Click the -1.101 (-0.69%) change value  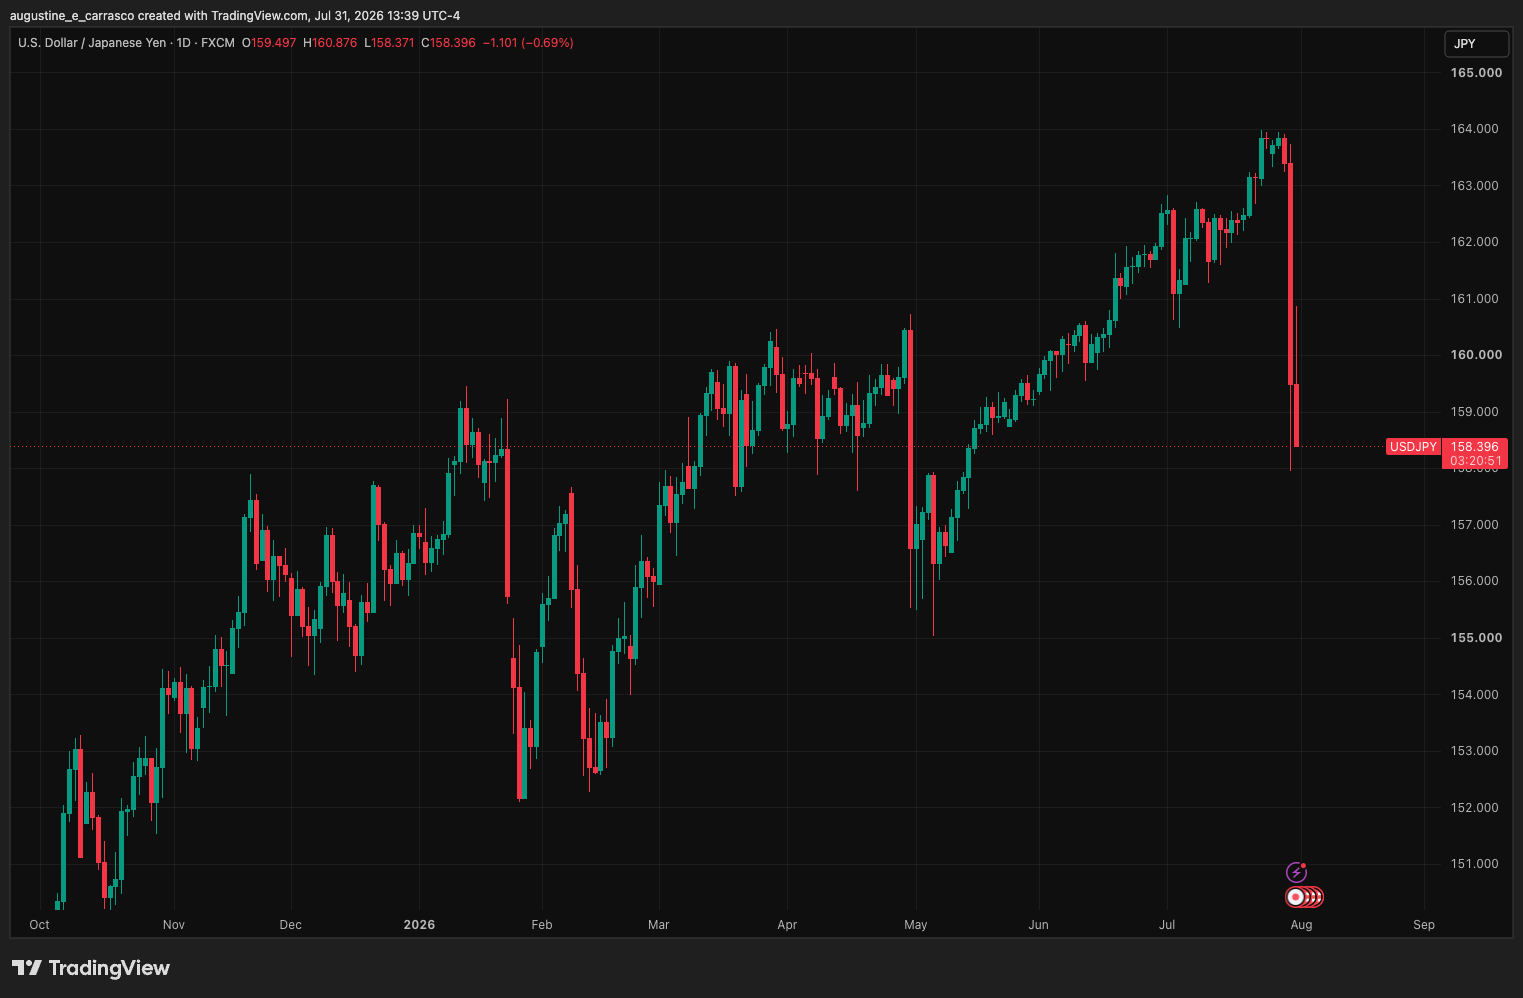coord(528,43)
